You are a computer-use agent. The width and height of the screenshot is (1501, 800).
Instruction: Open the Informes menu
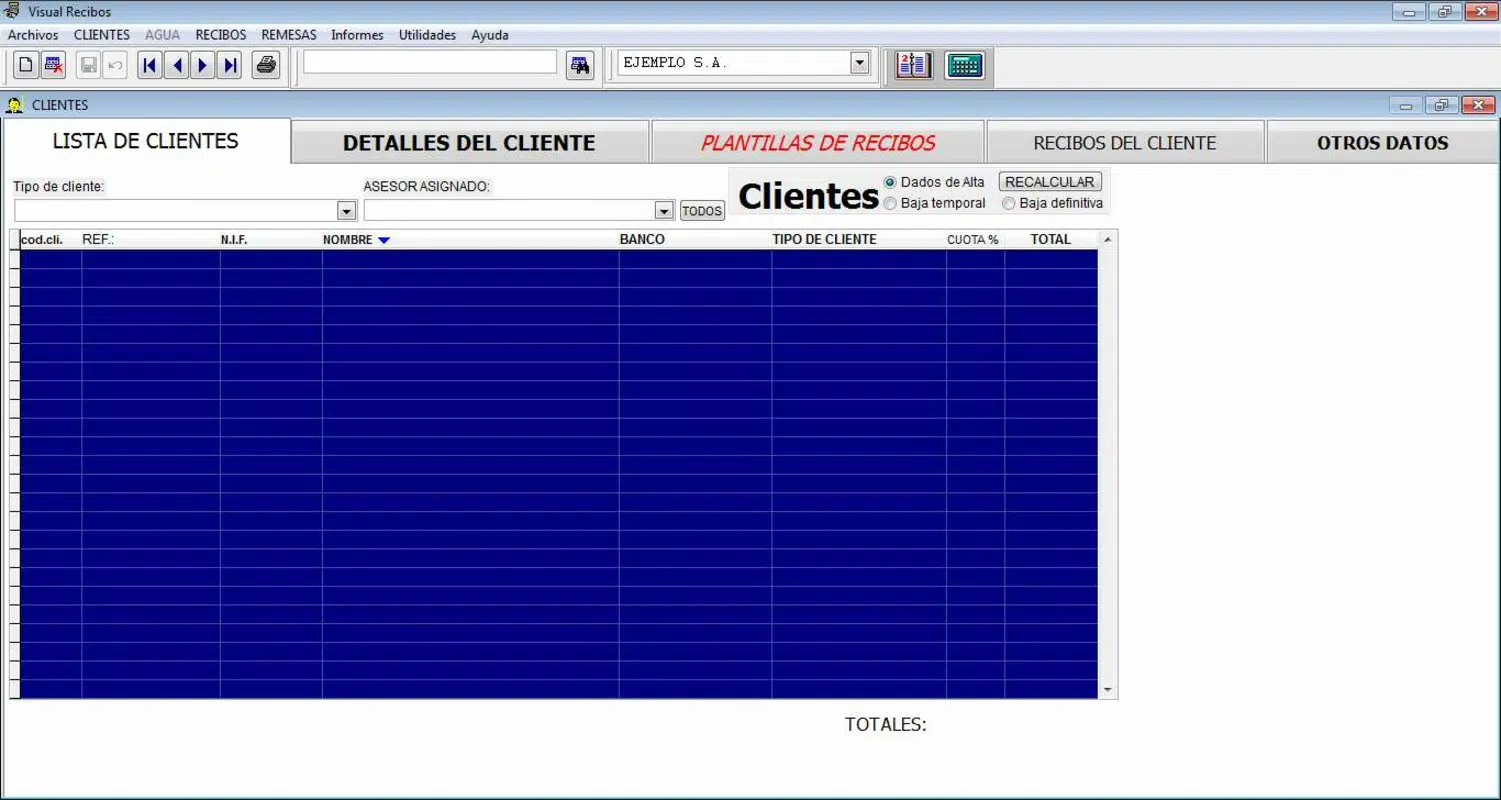(357, 35)
